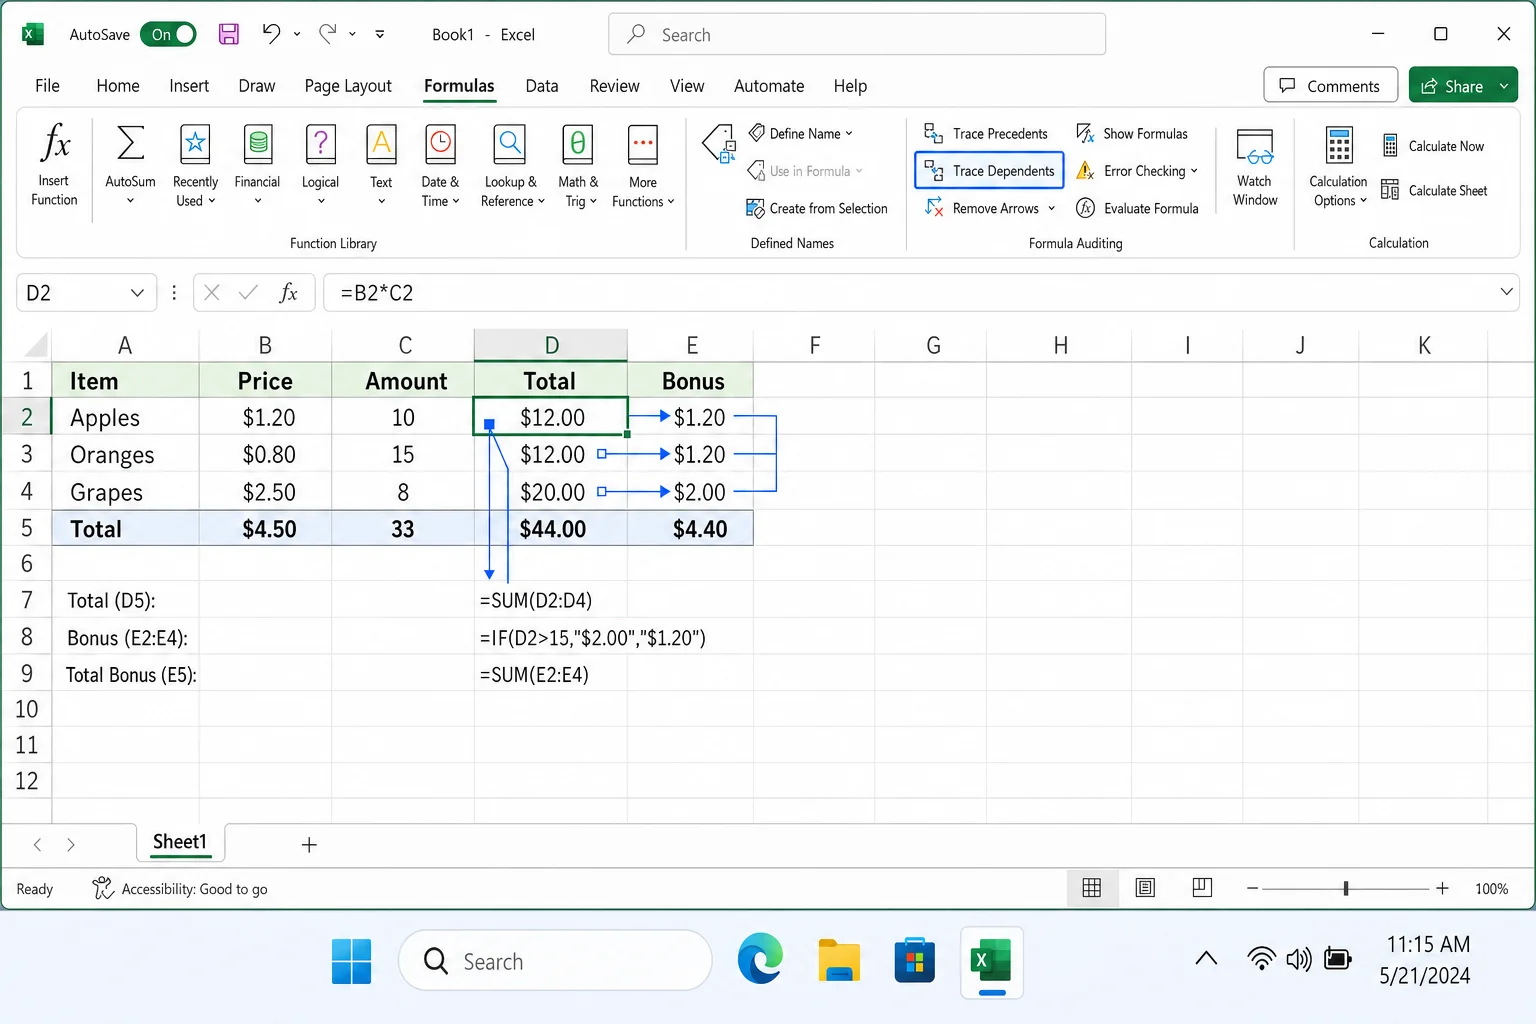Click the formula bar fx insert function icon
The width and height of the screenshot is (1536, 1024).
(x=288, y=292)
